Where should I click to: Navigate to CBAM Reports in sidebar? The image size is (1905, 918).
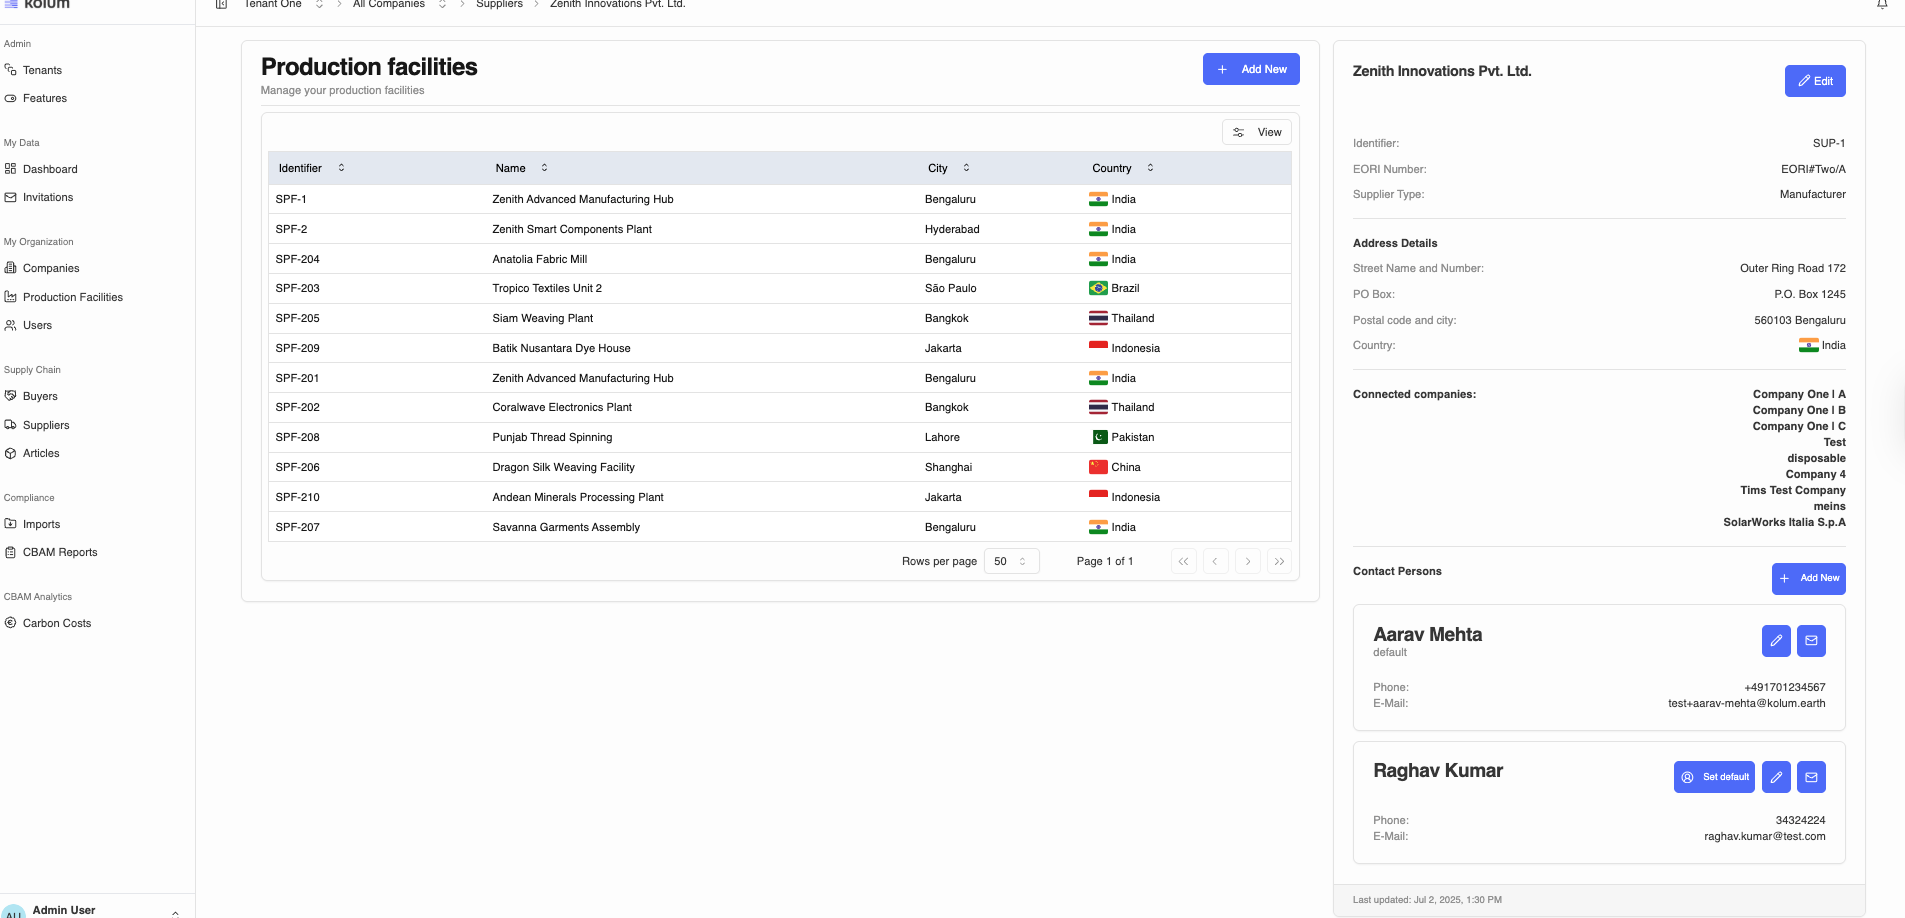pos(60,552)
